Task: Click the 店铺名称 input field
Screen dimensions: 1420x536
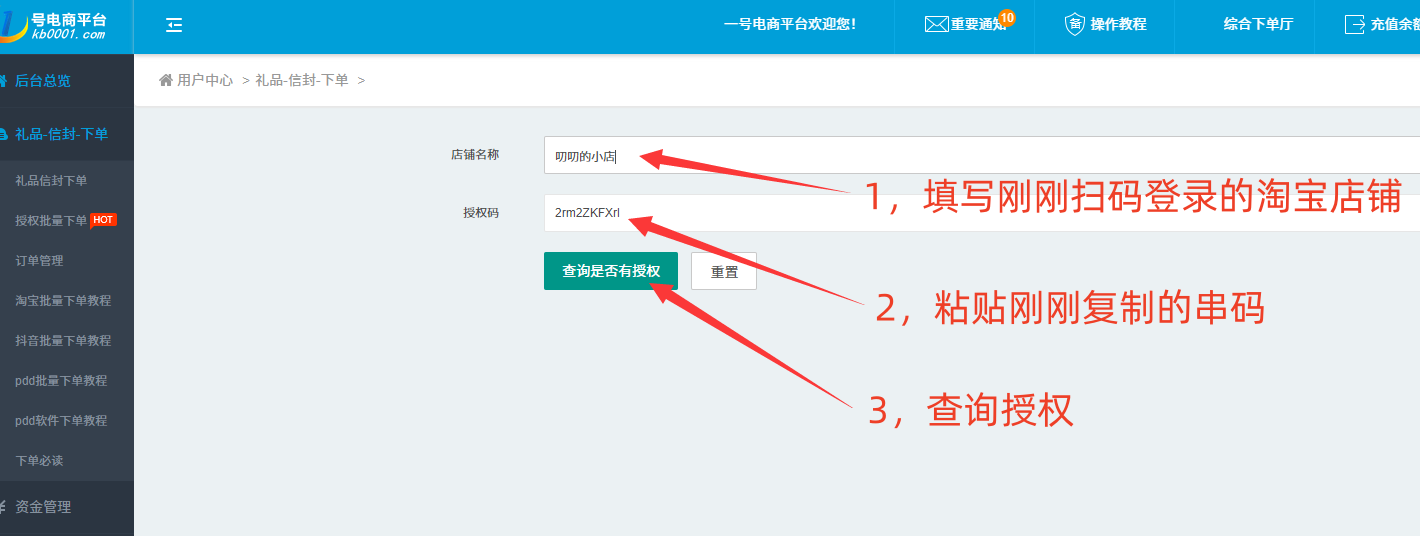Action: coord(980,156)
